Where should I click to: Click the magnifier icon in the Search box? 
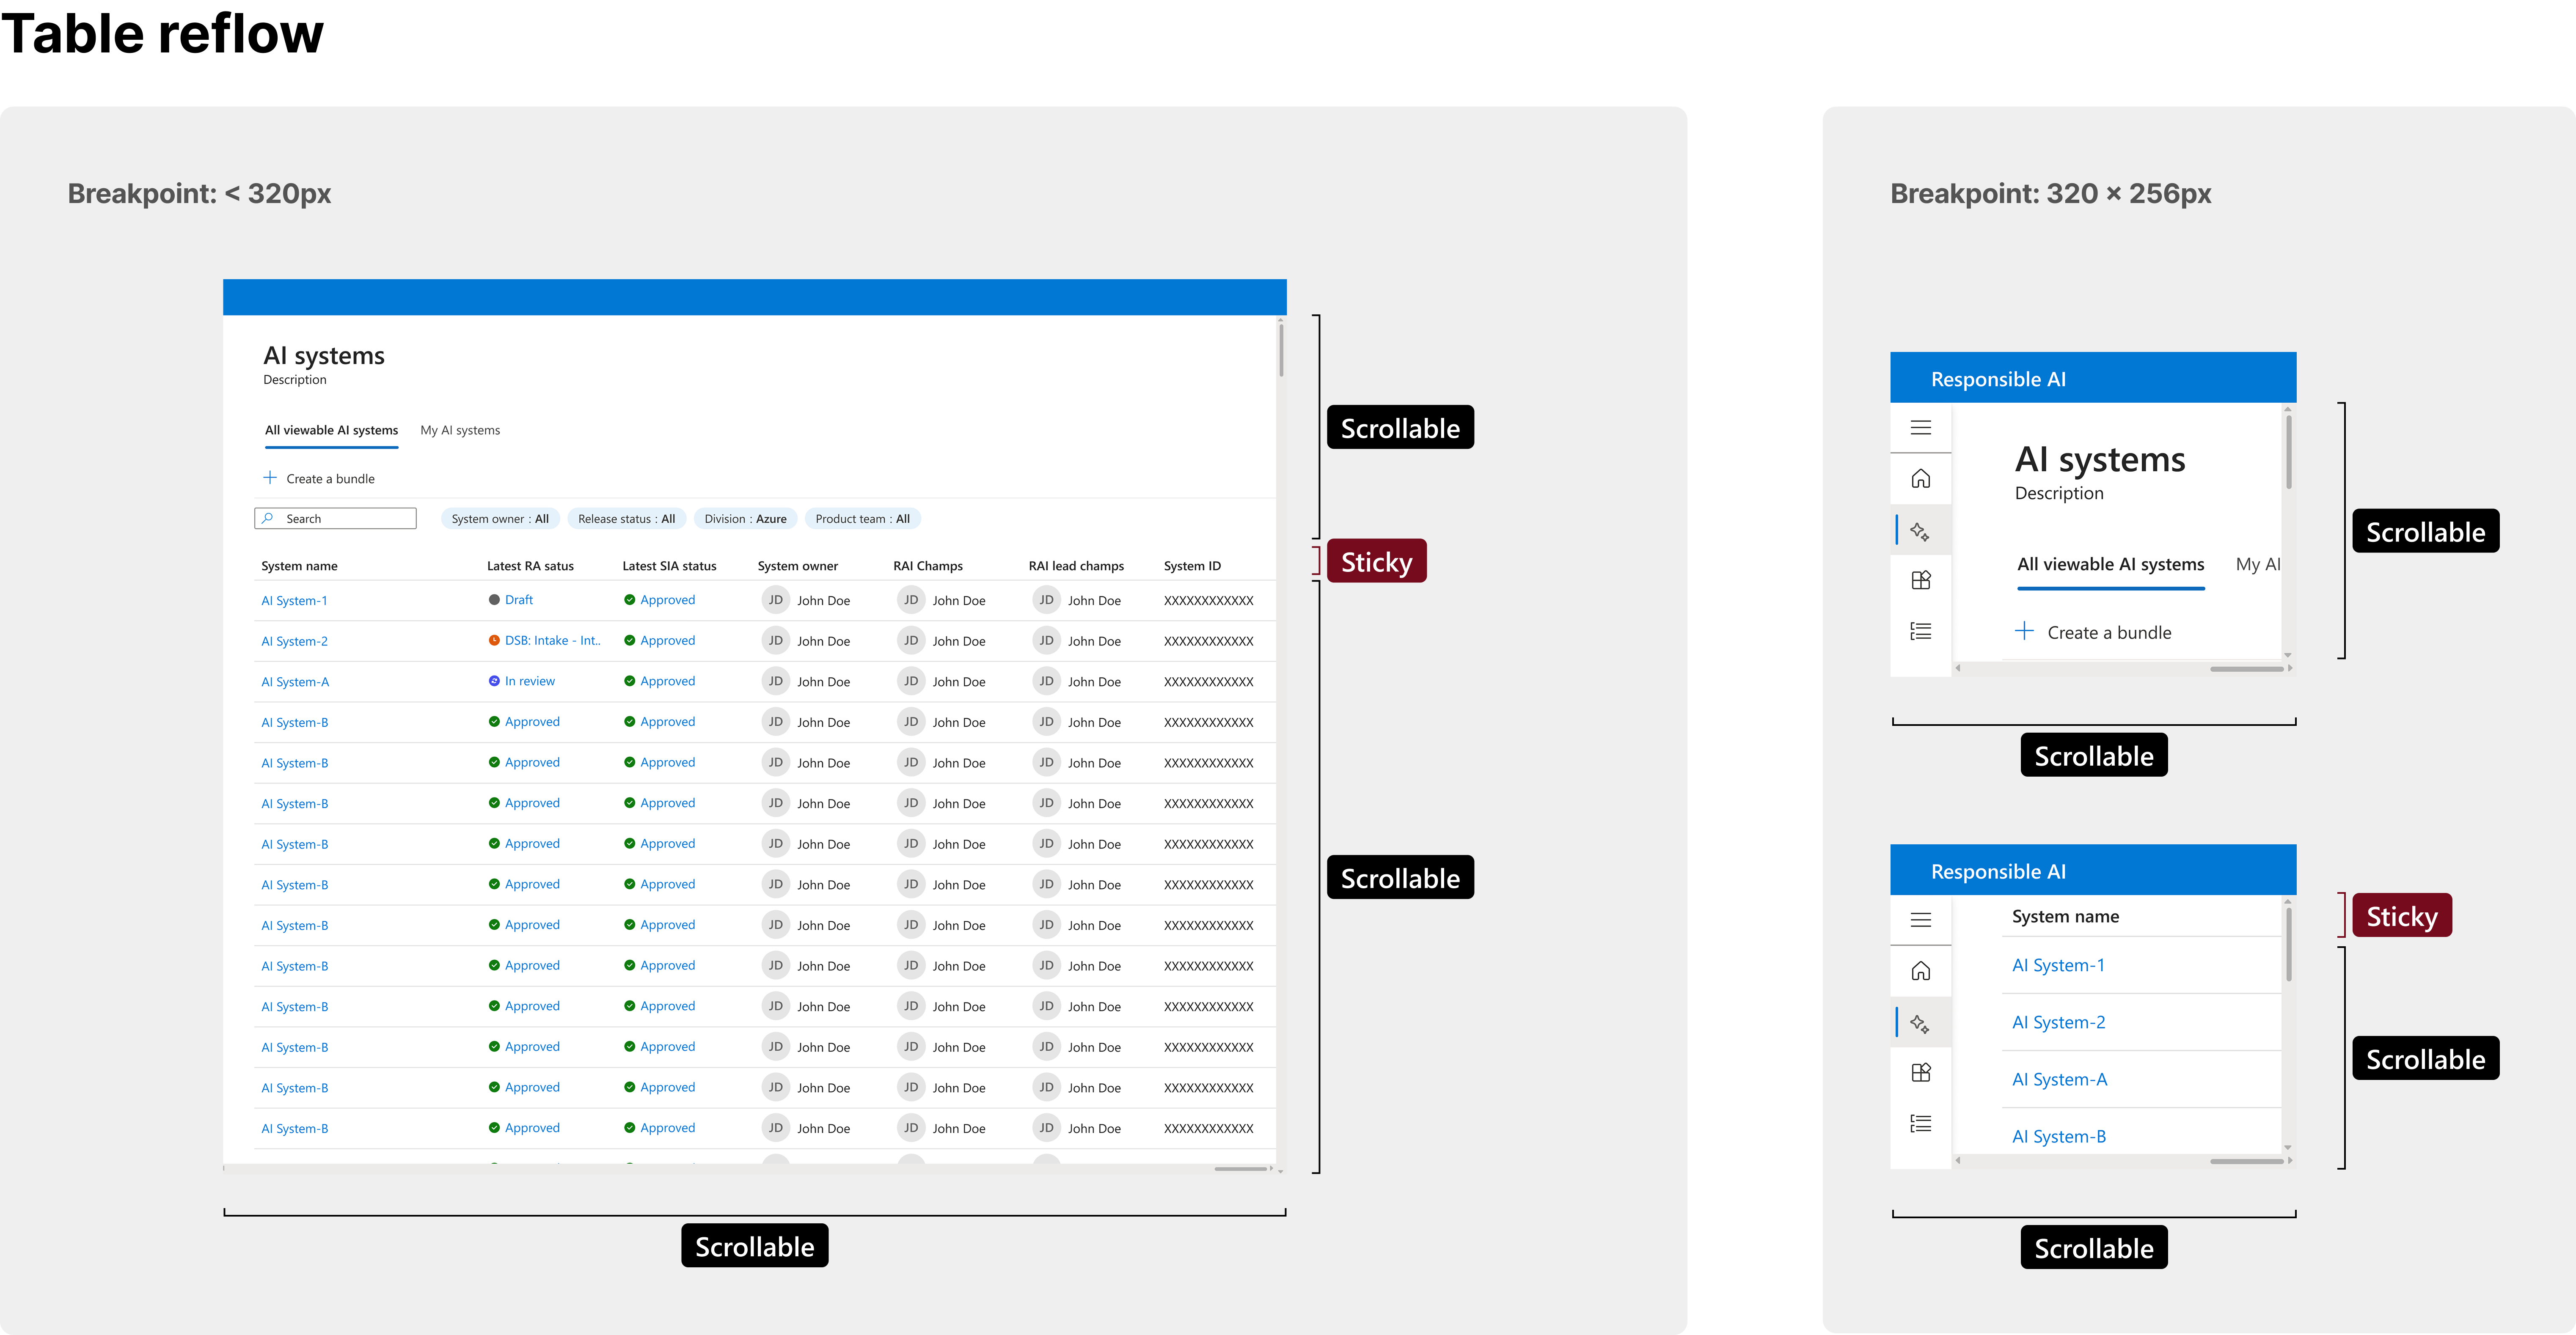pyautogui.click(x=267, y=518)
